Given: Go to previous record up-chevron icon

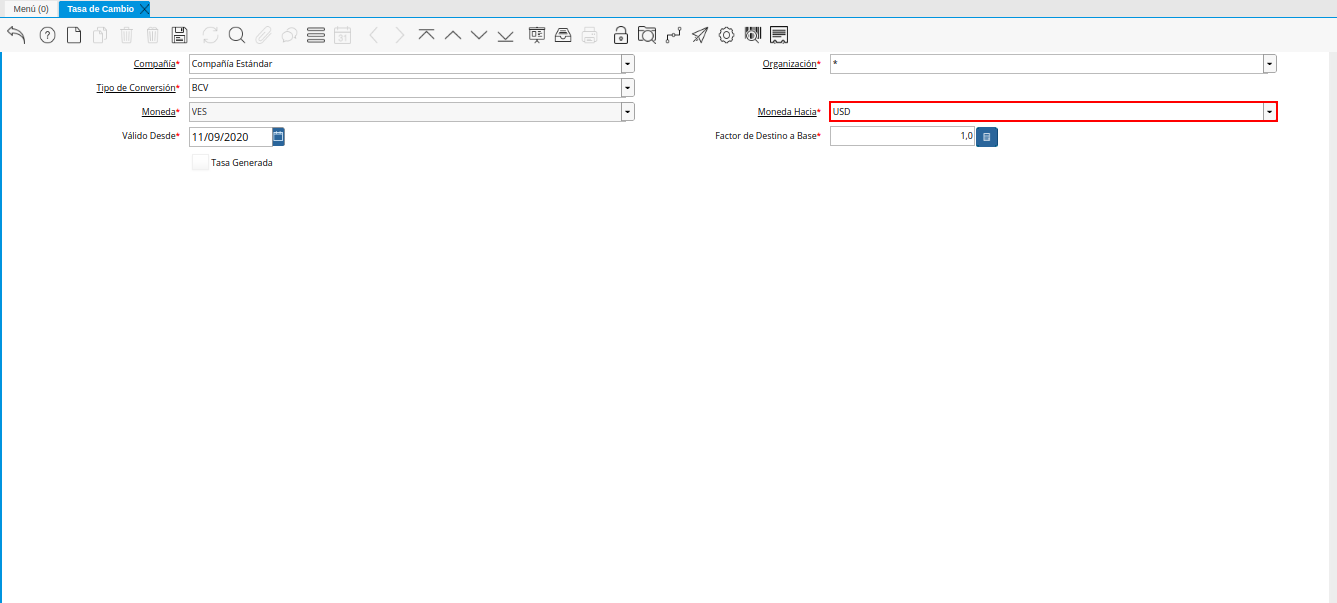Looking at the screenshot, I should 453,35.
